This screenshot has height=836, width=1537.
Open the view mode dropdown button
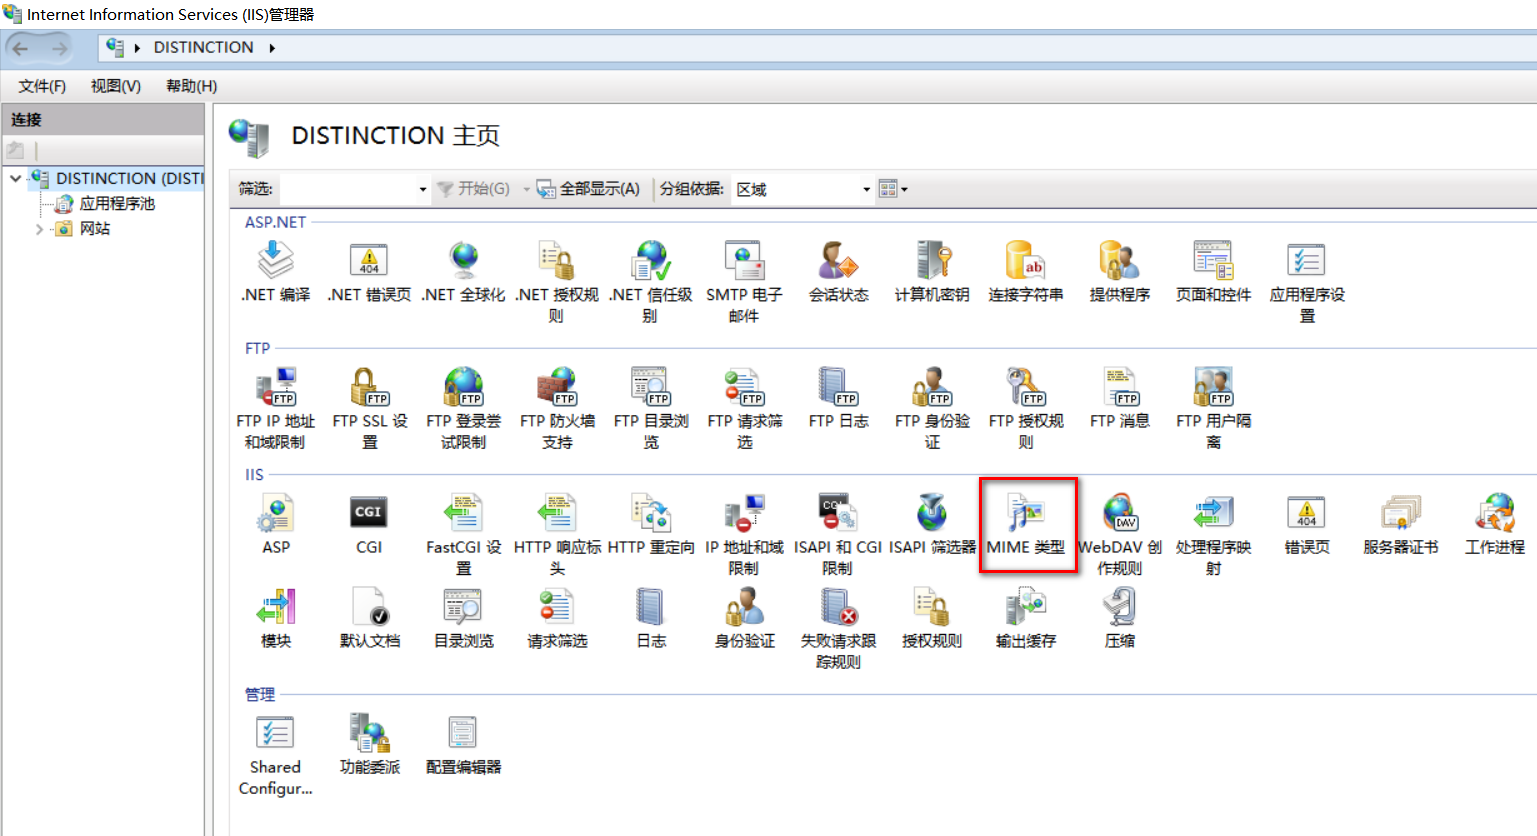893,189
